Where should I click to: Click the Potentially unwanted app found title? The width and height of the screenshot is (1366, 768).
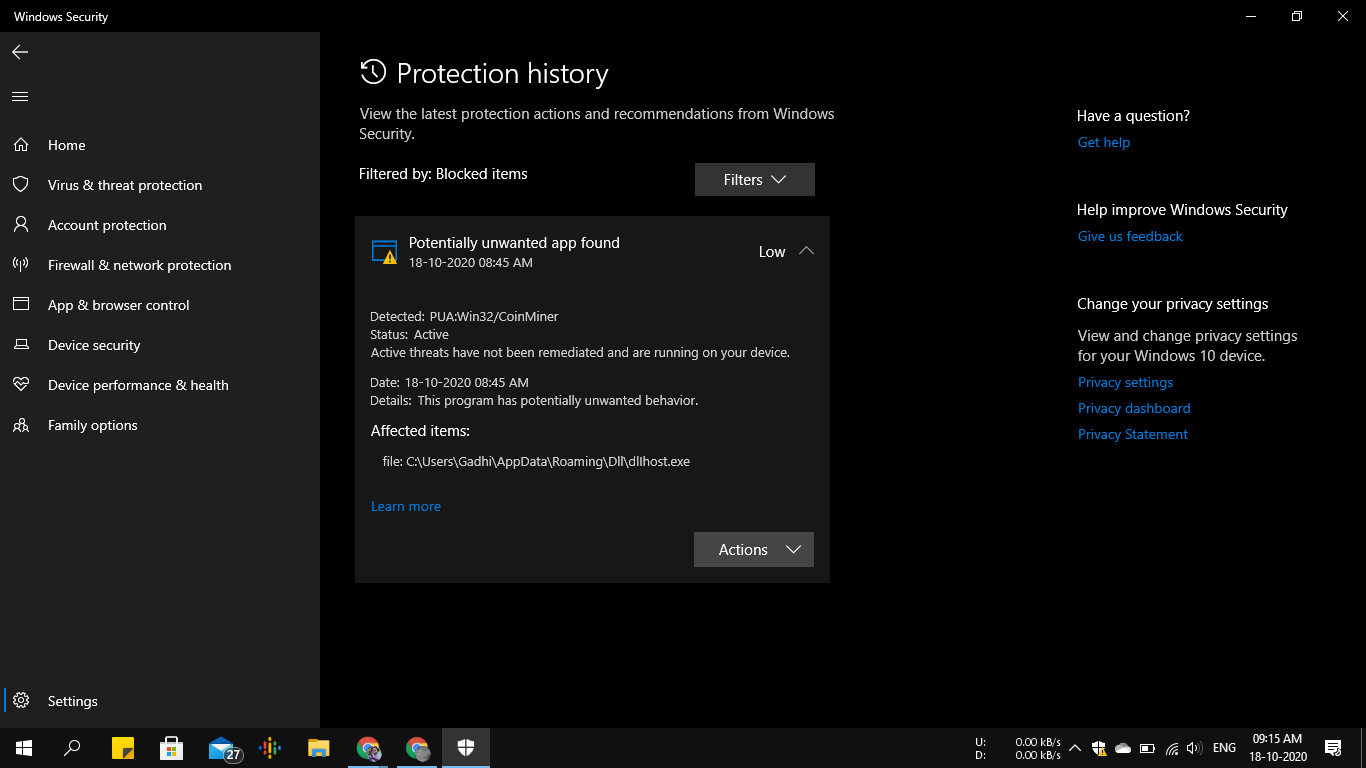514,243
